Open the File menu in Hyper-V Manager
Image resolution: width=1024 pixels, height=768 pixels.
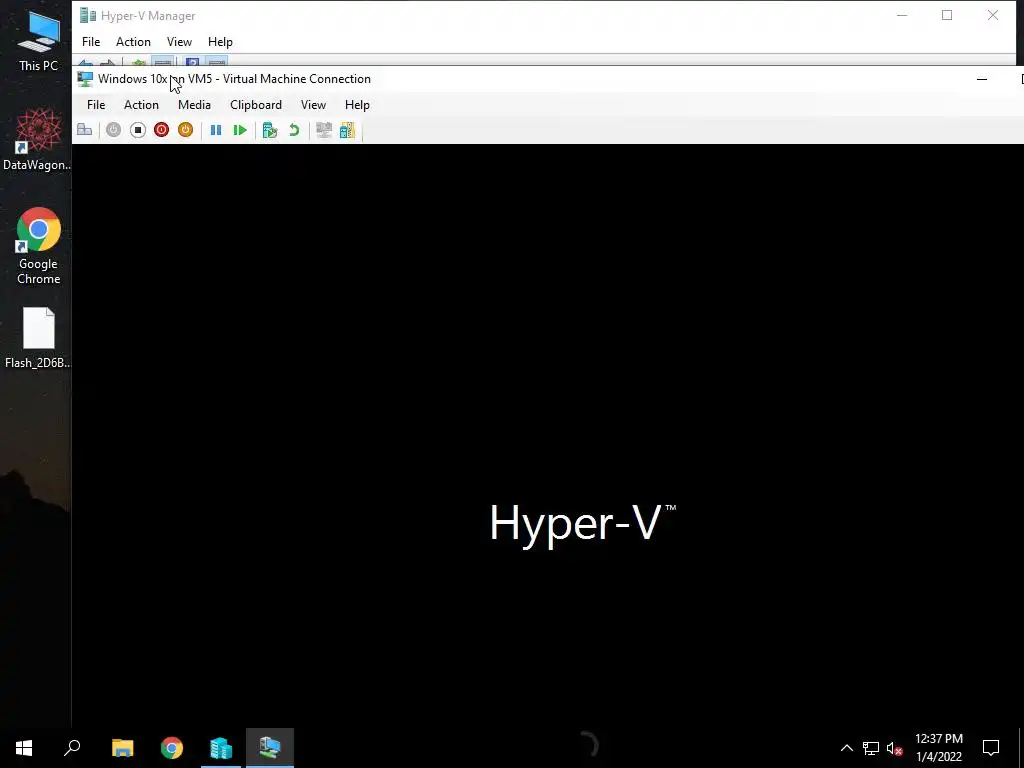[91, 42]
